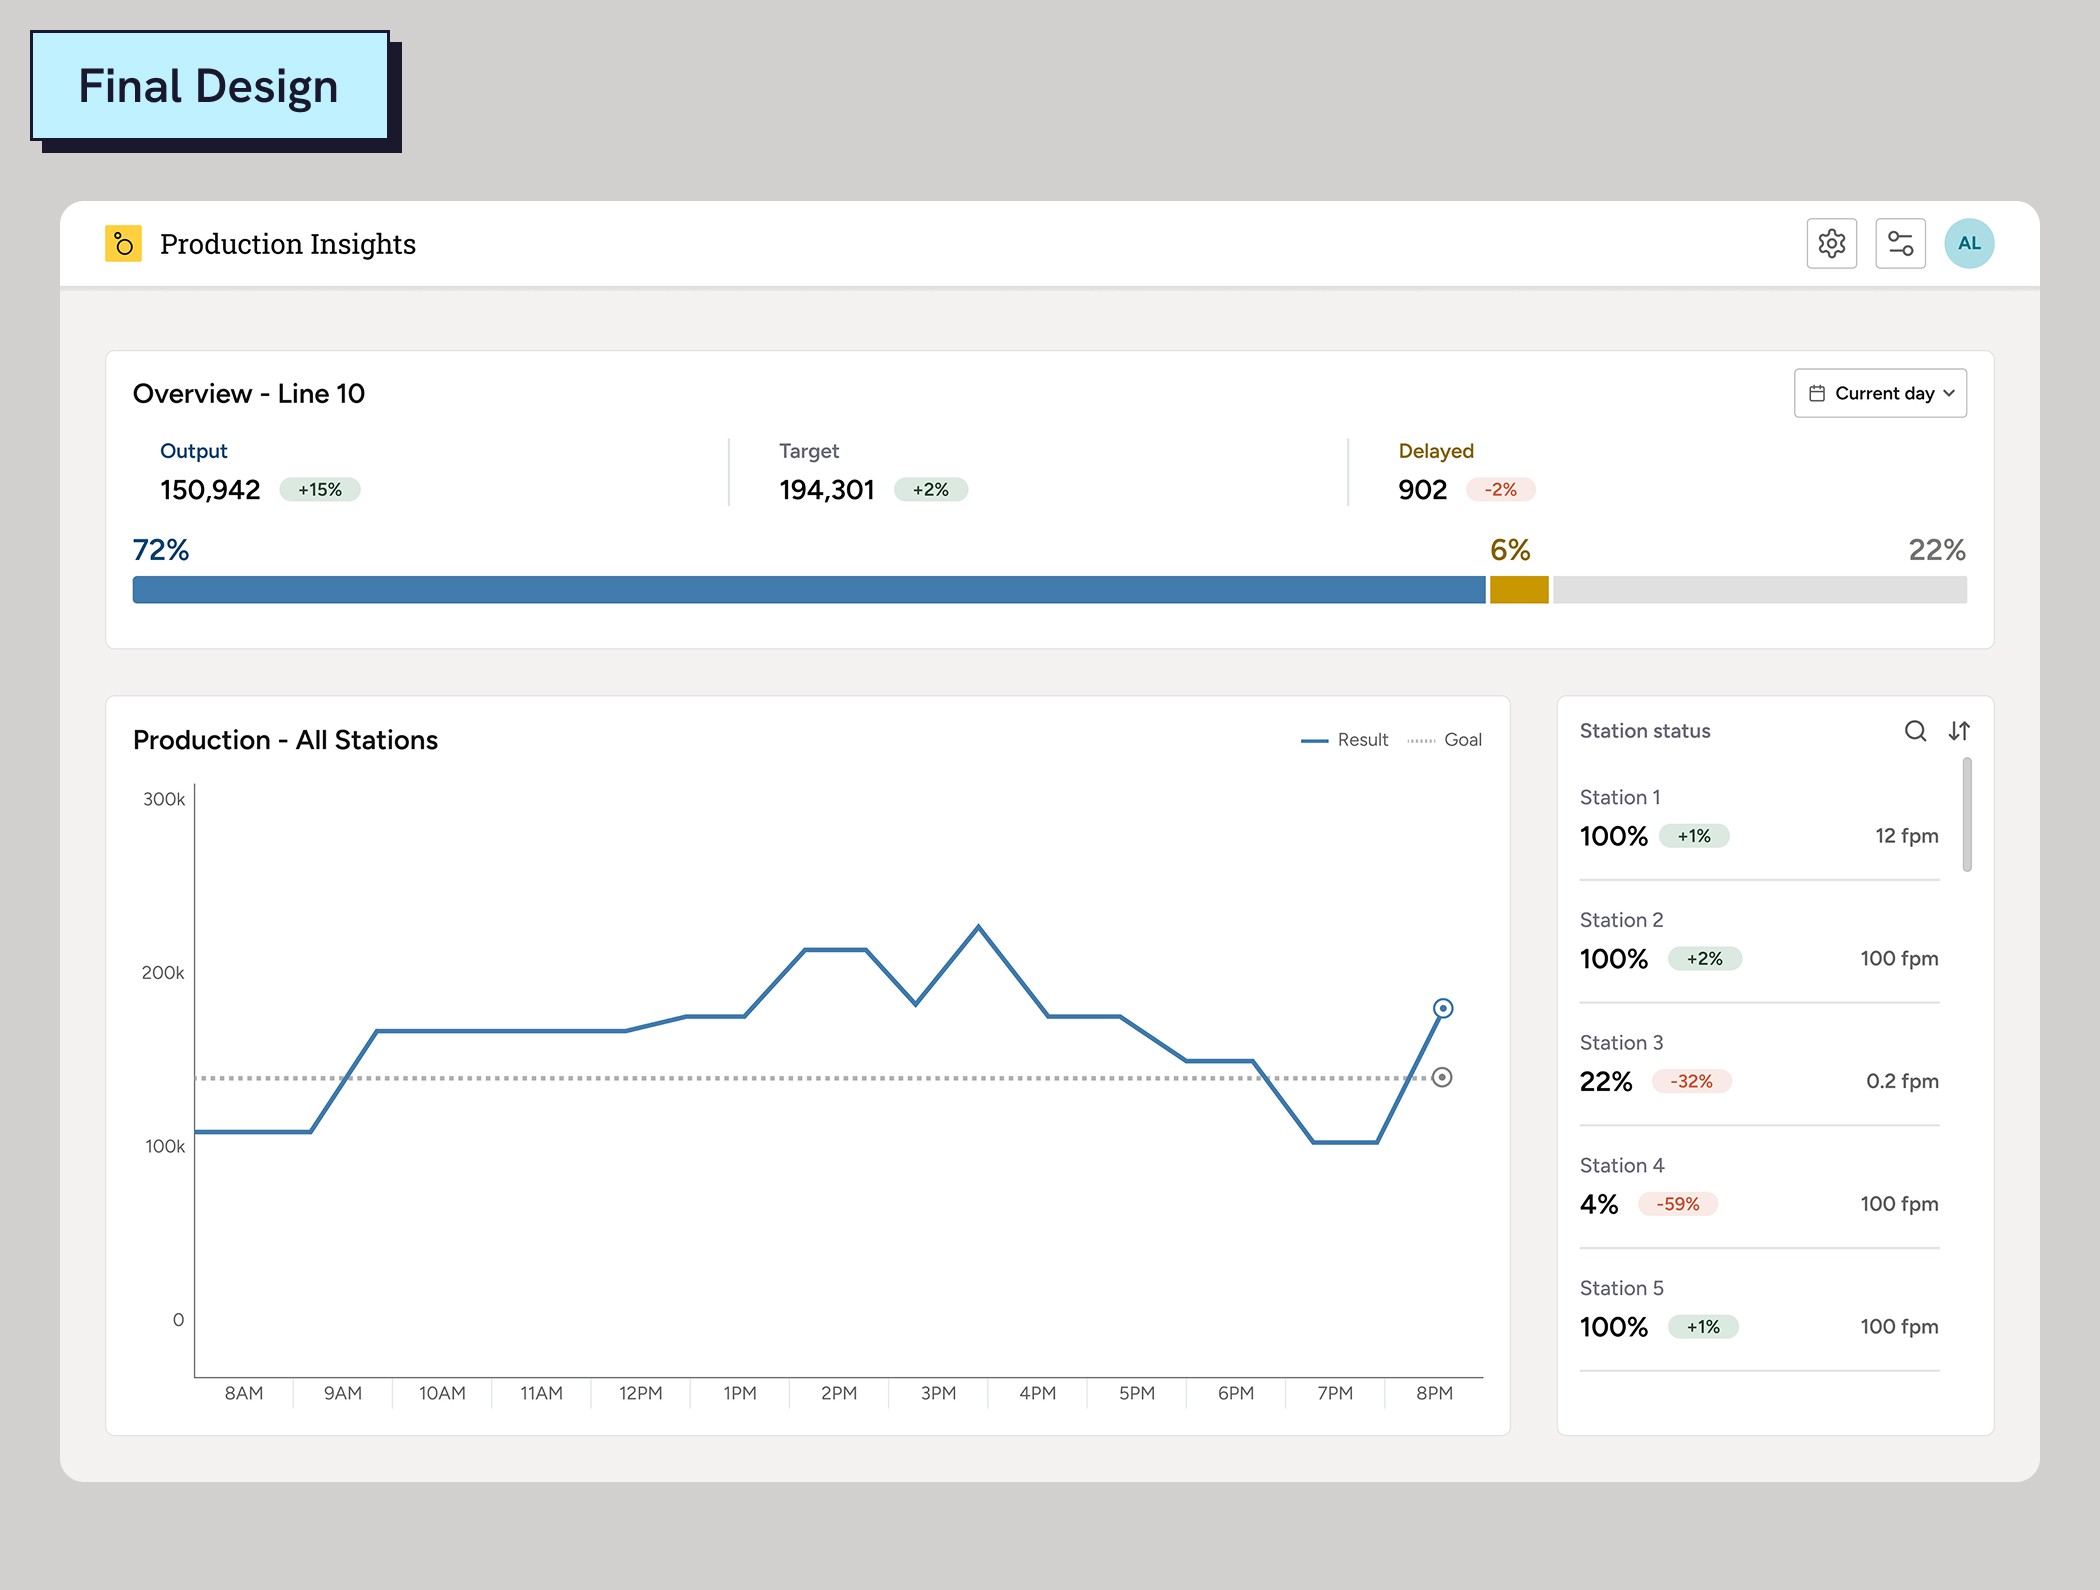This screenshot has width=2100, height=1590.
Task: Select the Station 3 row
Action: [1758, 1064]
